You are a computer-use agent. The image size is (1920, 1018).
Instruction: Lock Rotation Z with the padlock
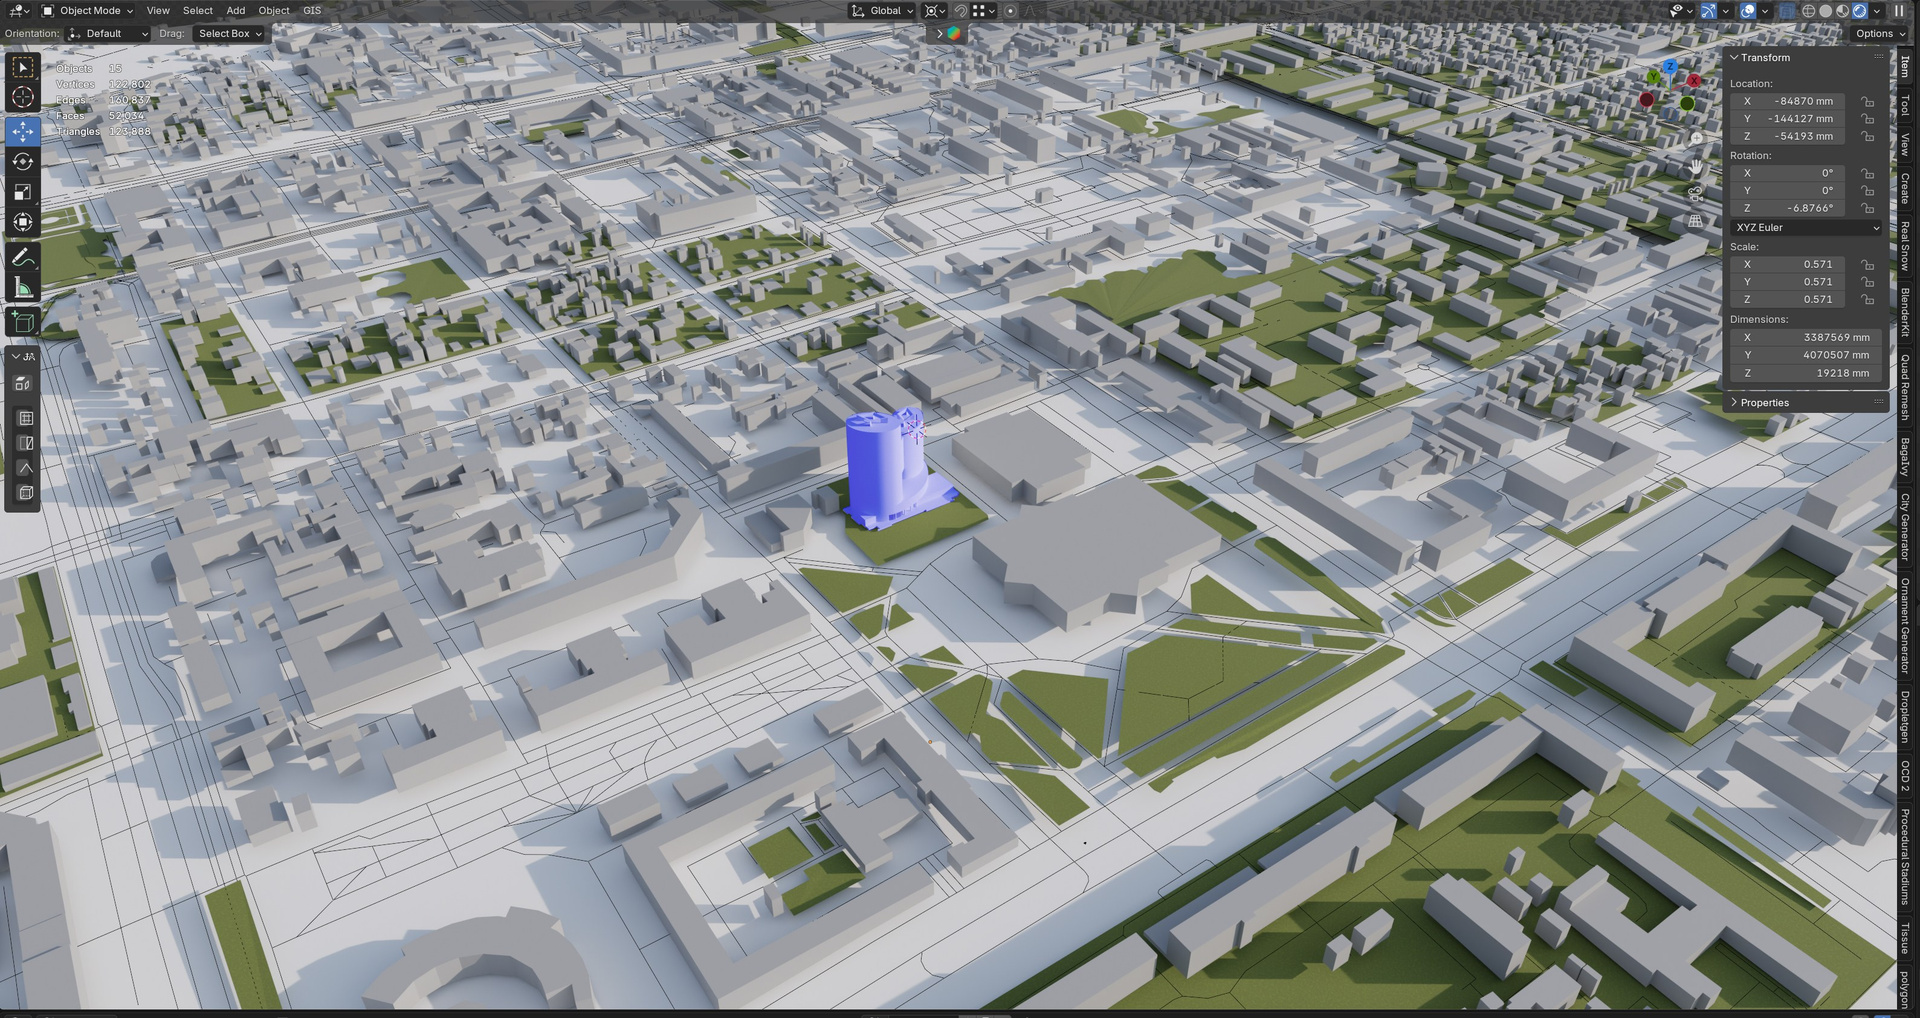coord(1867,208)
